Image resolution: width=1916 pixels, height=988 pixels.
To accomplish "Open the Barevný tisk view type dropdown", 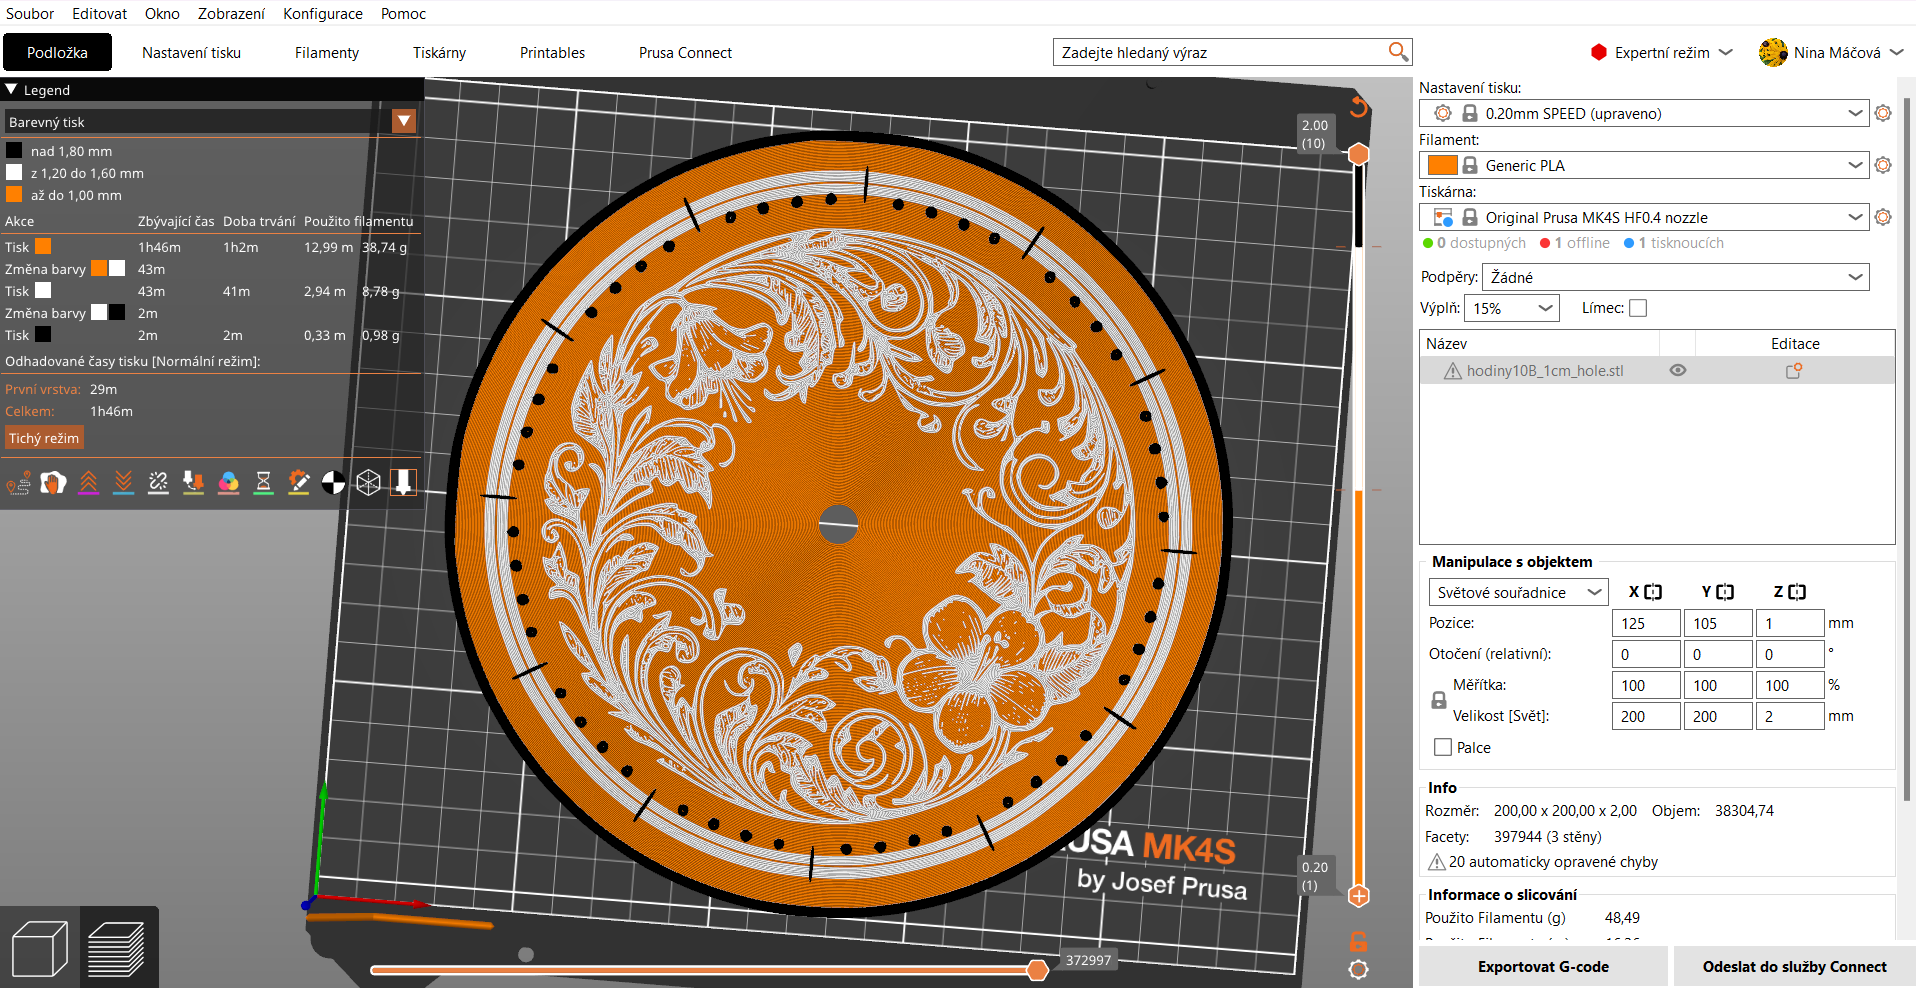I will pos(210,122).
